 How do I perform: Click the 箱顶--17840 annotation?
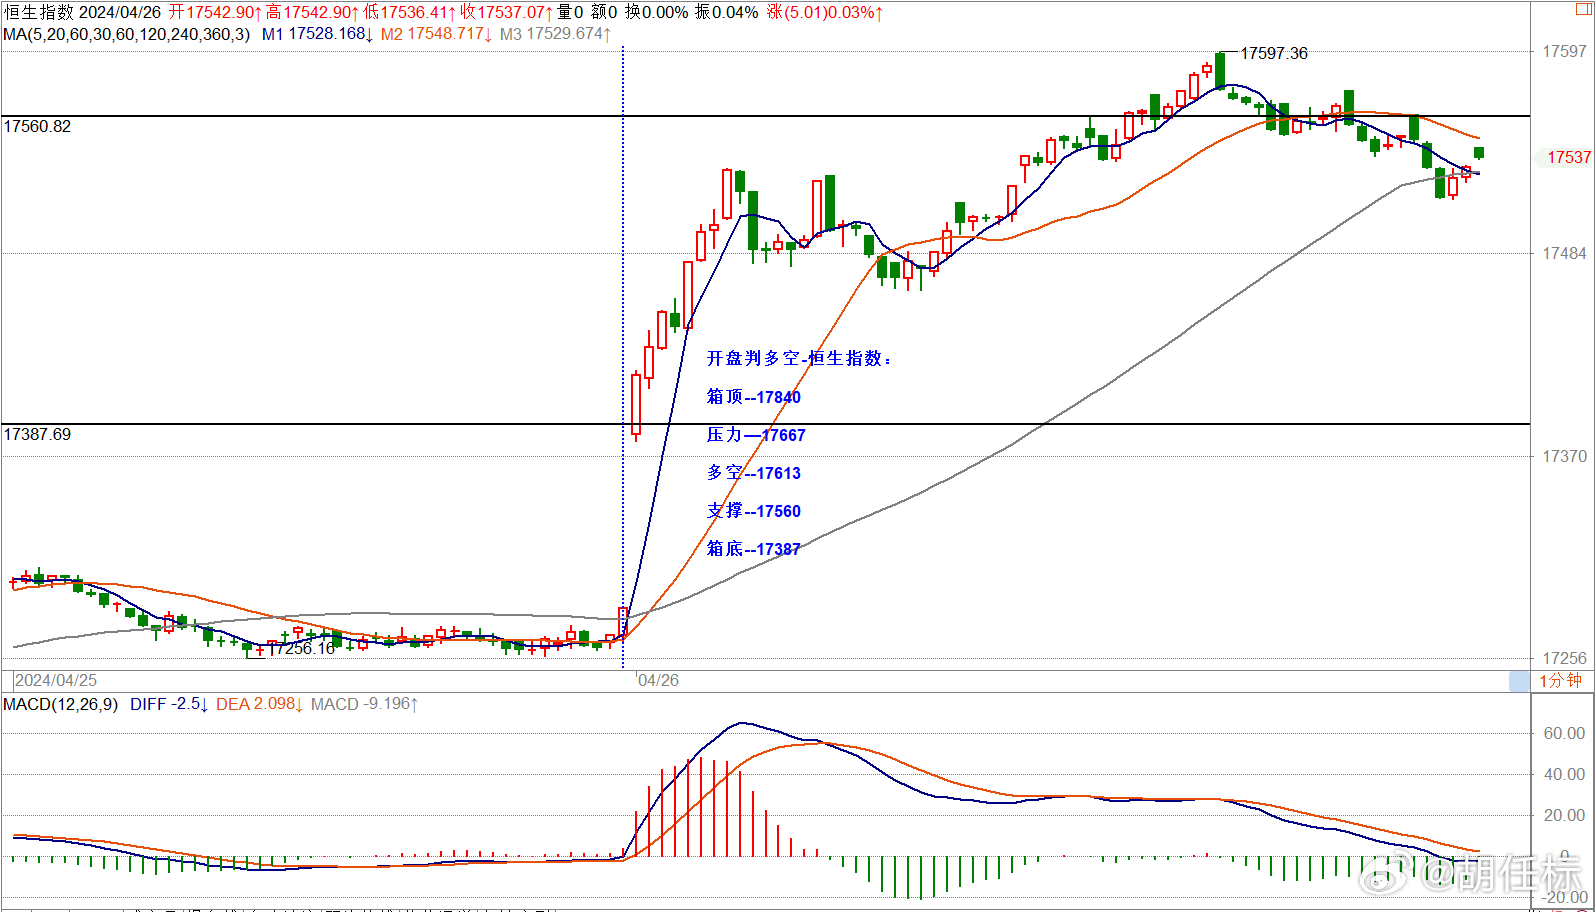pos(754,397)
